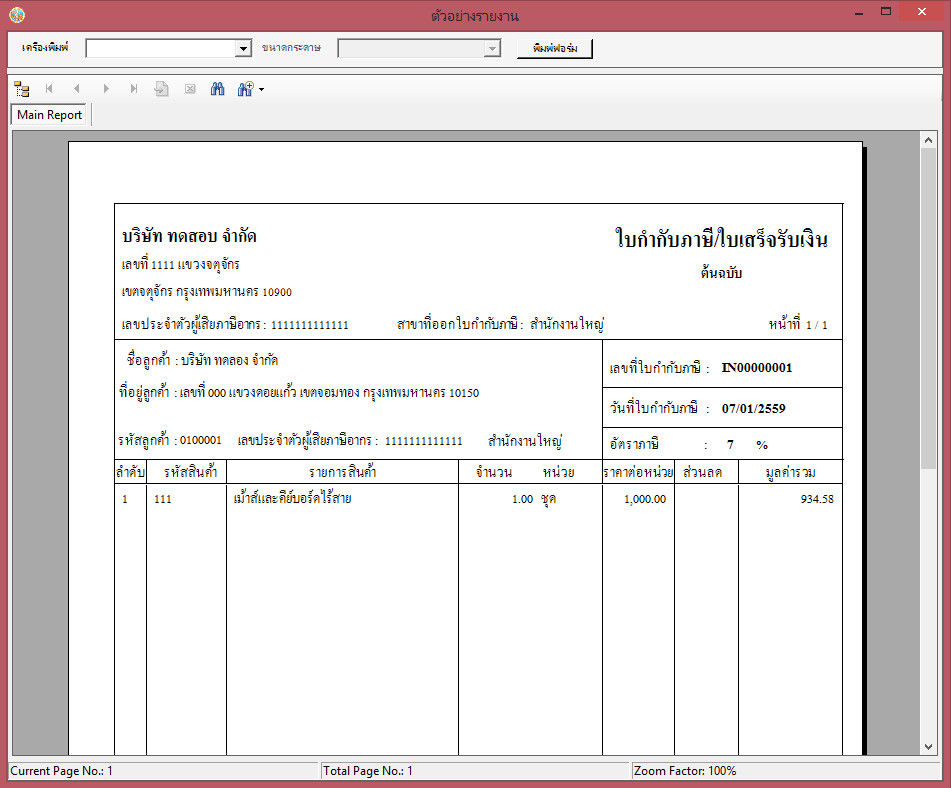Go to last page arrow icon
Screen dimensions: 951x788
[x=134, y=89]
